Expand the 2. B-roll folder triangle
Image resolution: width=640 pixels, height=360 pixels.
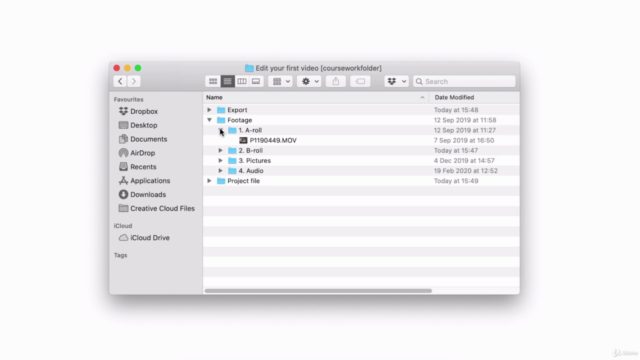[x=220, y=150]
